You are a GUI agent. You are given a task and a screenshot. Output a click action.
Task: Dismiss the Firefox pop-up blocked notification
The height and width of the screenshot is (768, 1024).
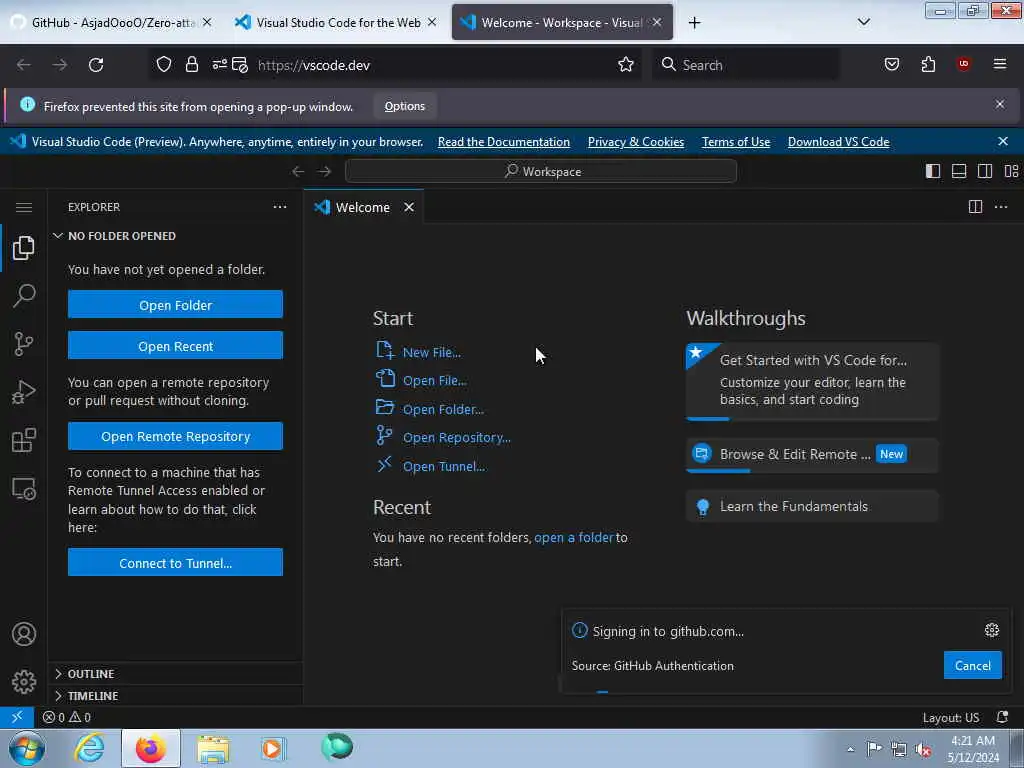(x=1000, y=104)
